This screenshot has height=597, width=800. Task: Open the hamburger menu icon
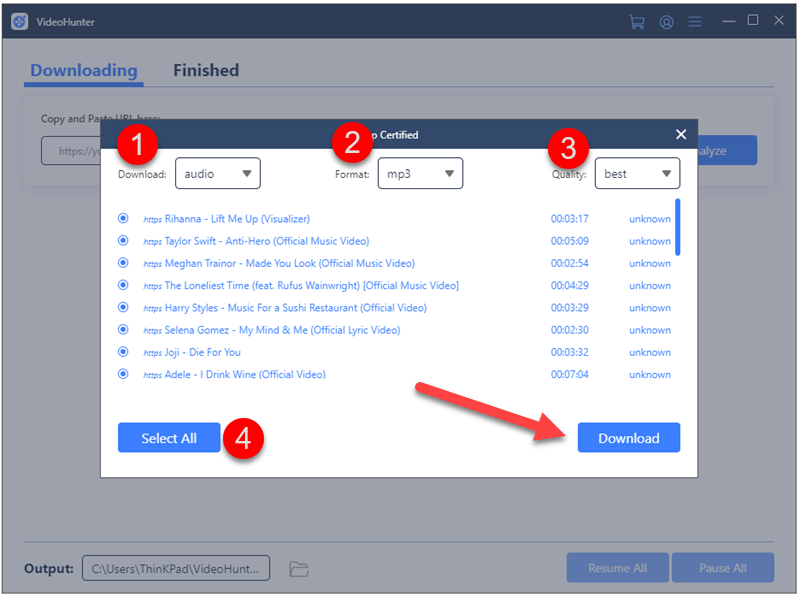coord(694,22)
